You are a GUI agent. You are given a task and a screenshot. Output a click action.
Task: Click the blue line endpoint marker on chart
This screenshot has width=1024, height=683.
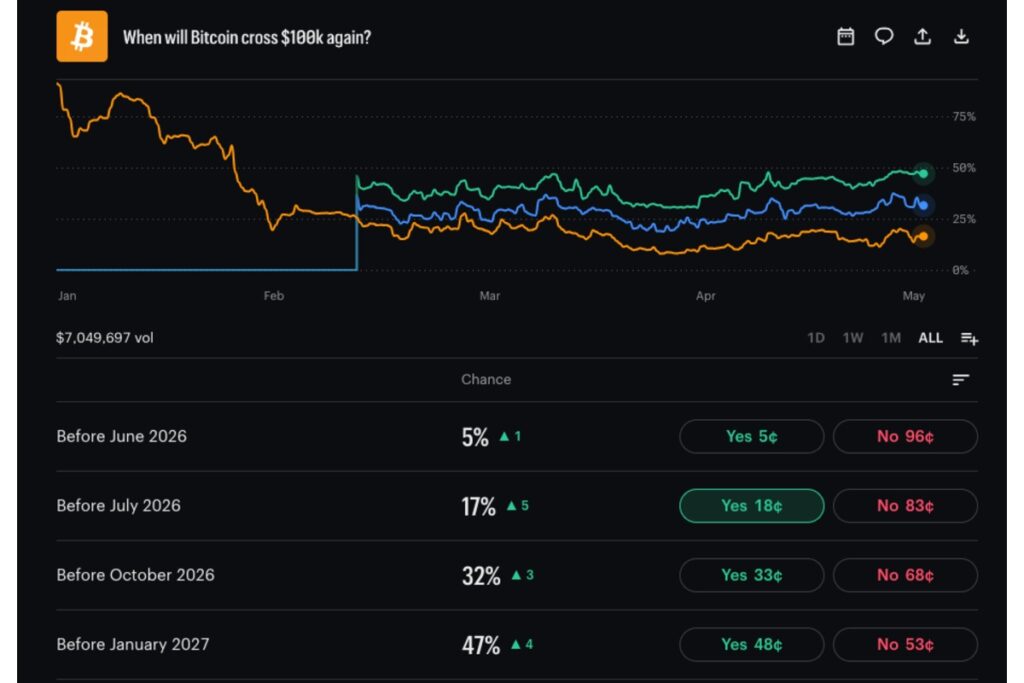tap(923, 205)
